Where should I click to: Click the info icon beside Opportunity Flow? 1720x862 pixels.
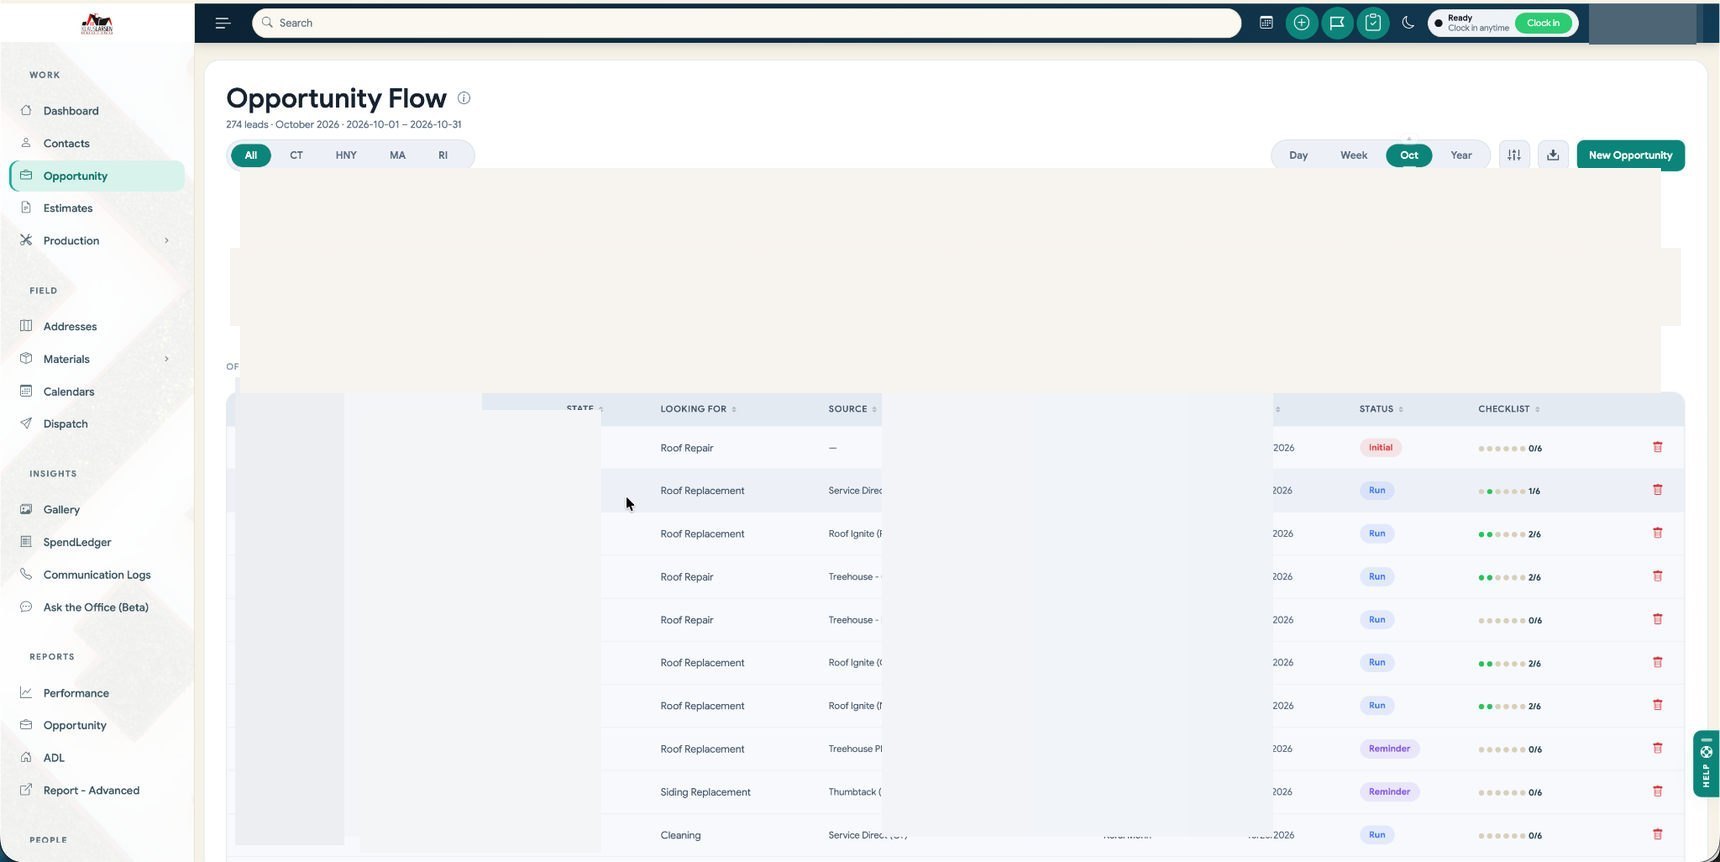click(464, 98)
